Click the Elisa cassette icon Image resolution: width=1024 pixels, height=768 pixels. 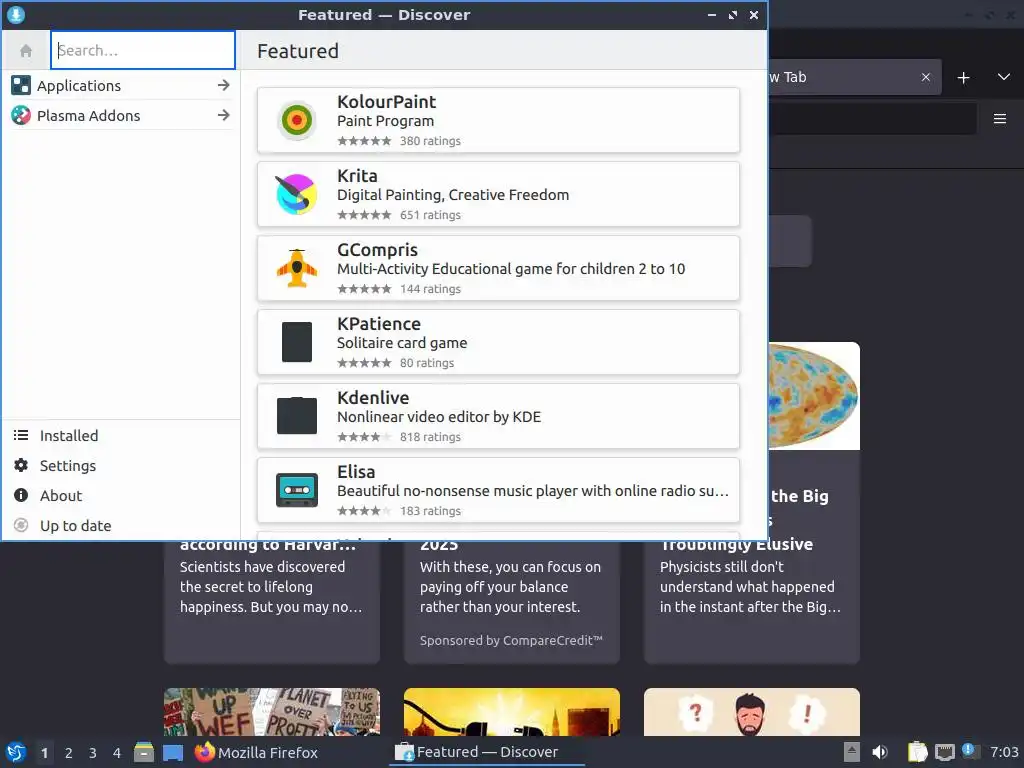[296, 490]
